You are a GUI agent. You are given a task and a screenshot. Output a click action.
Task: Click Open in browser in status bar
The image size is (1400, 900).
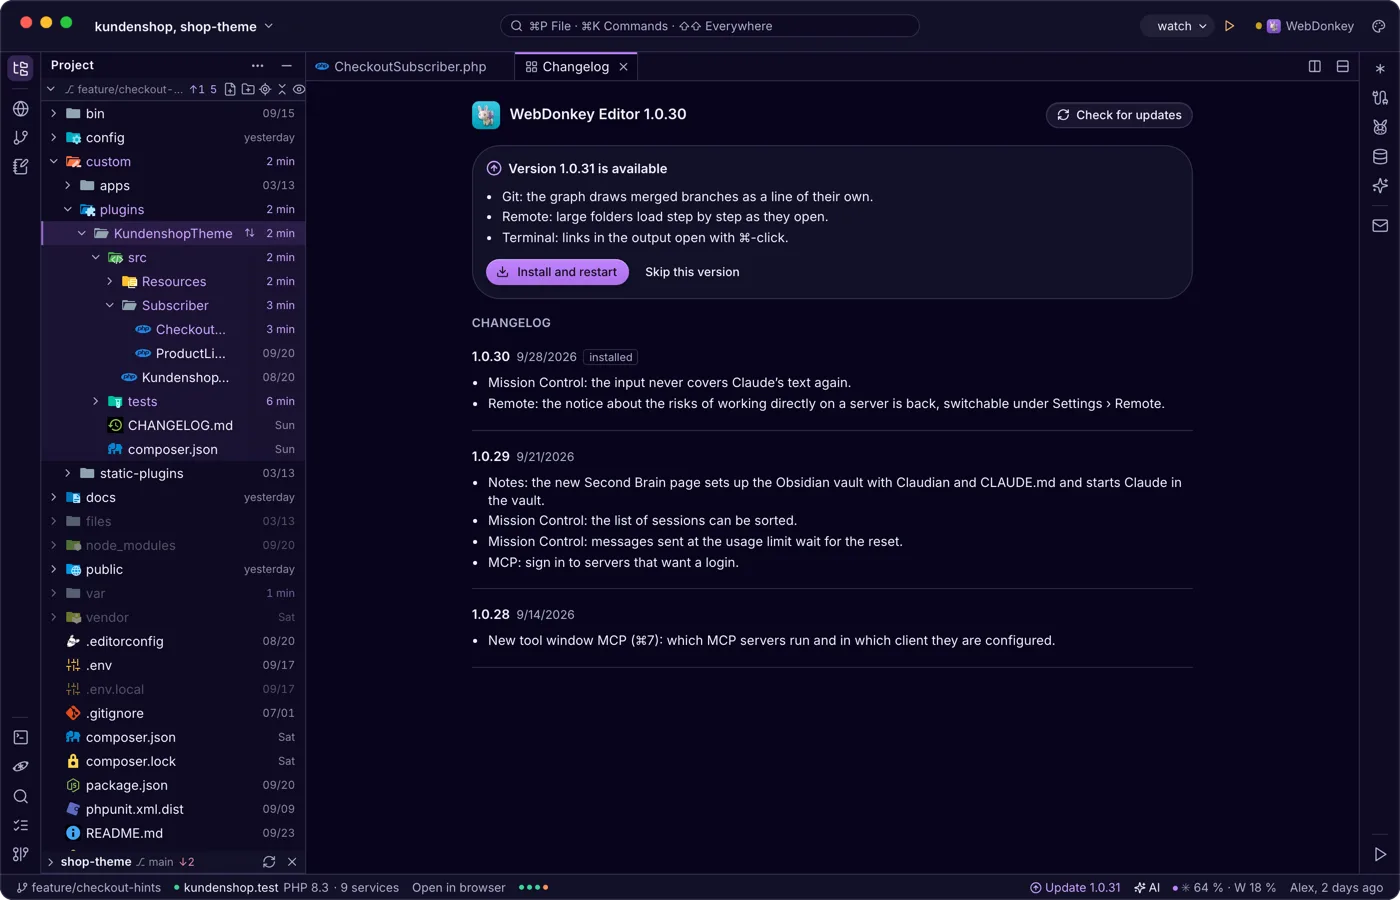[x=458, y=887]
